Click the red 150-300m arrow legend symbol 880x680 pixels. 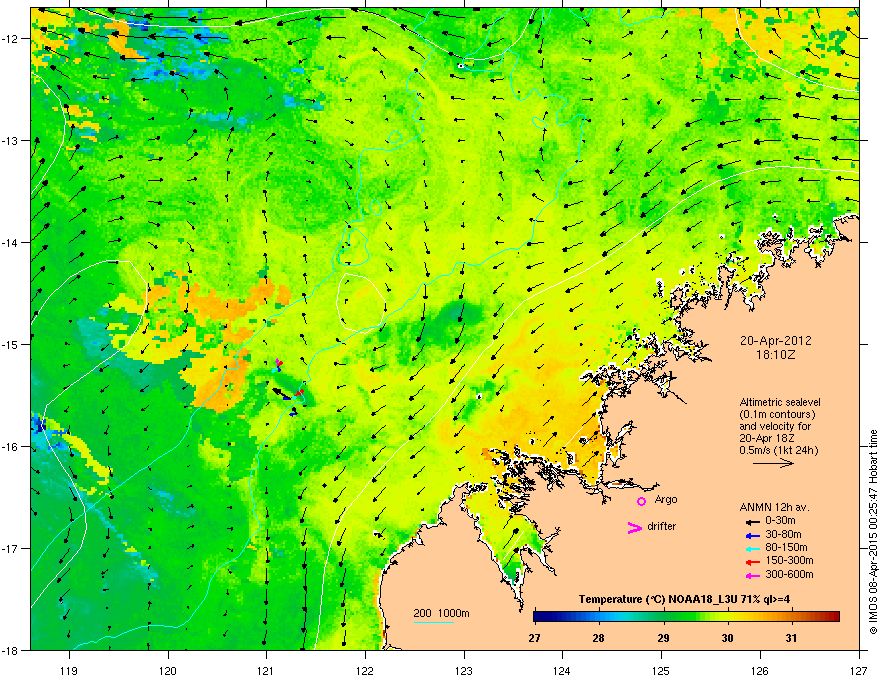point(752,562)
